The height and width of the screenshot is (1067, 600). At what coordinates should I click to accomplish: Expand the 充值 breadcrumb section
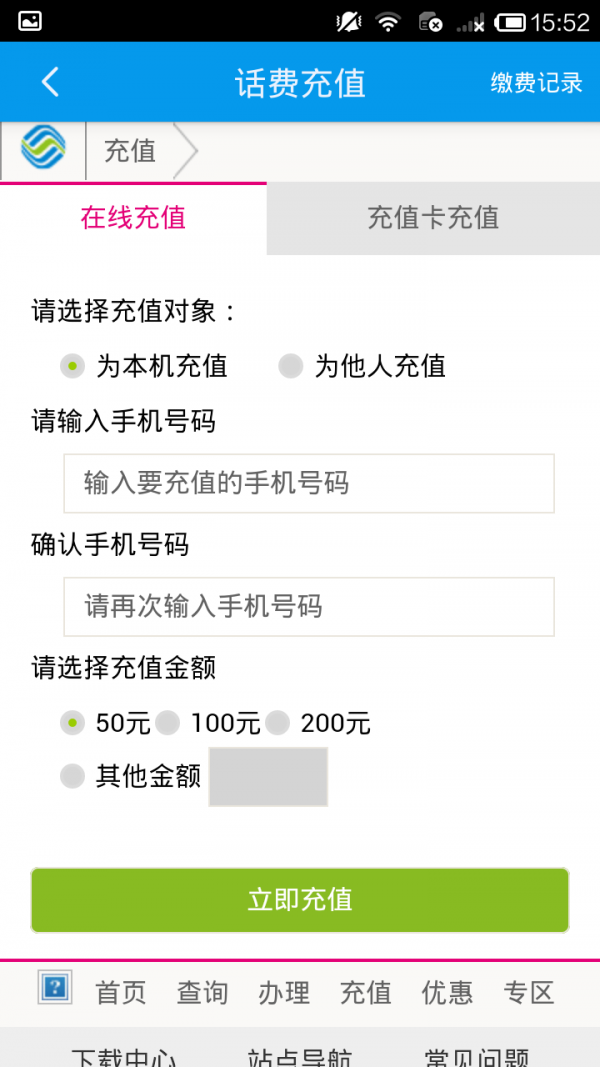[x=130, y=151]
